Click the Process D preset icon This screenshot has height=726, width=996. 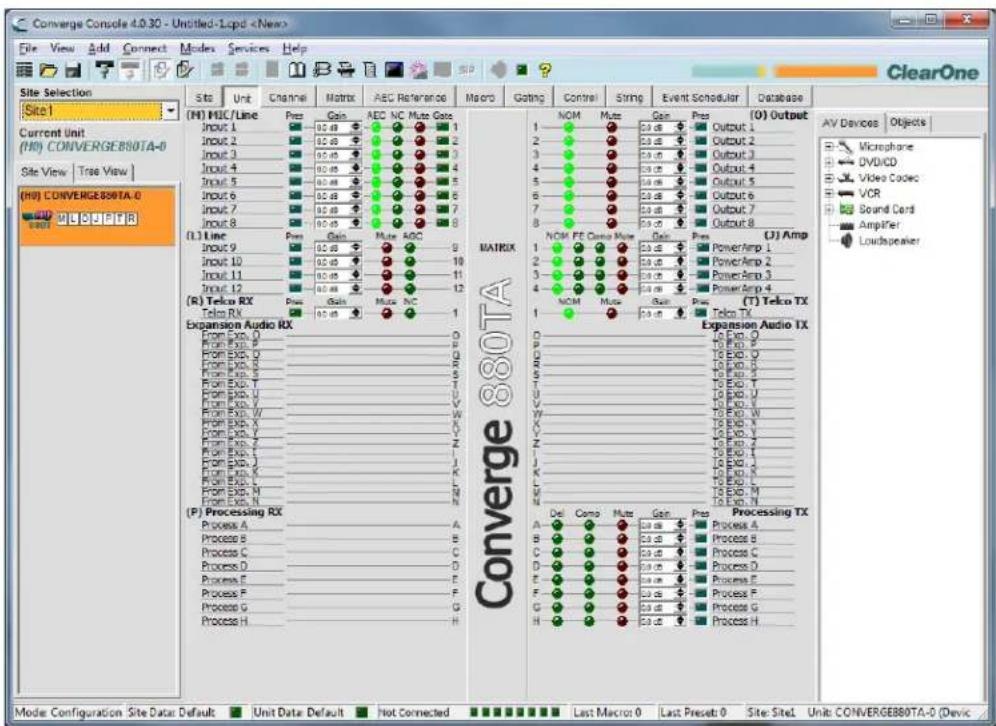(701, 565)
